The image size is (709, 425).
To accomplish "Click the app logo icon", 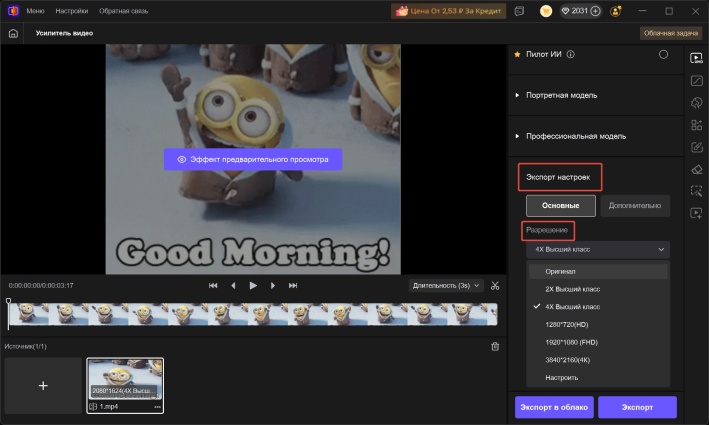I will 13,10.
